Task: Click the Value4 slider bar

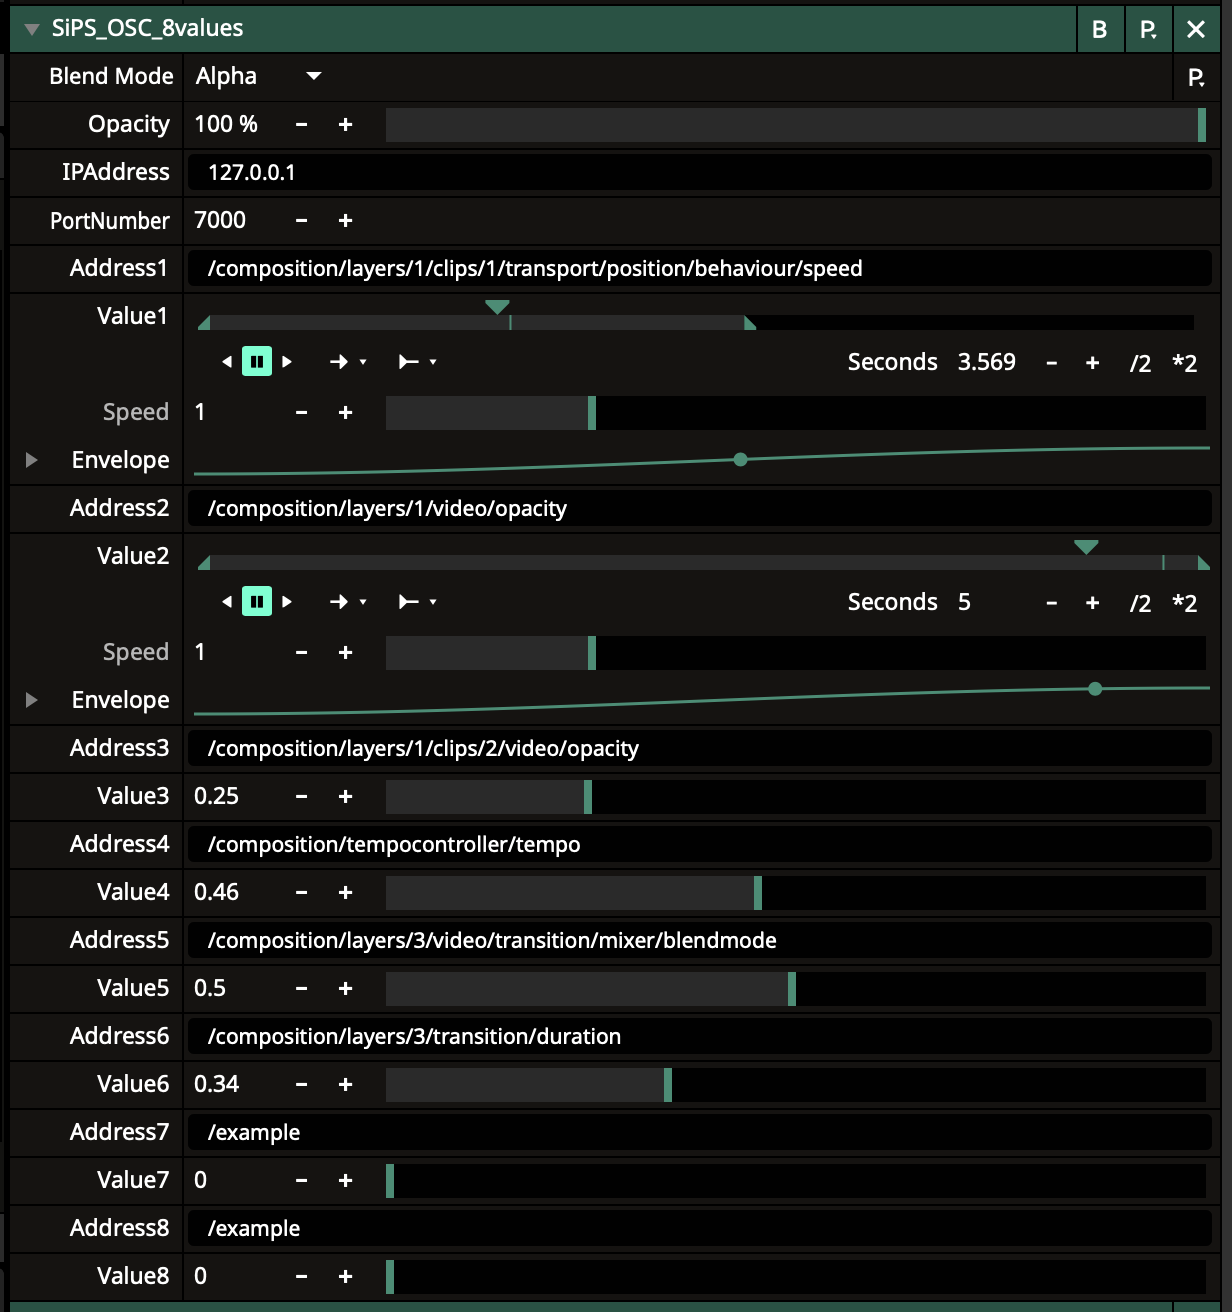Action: [795, 893]
